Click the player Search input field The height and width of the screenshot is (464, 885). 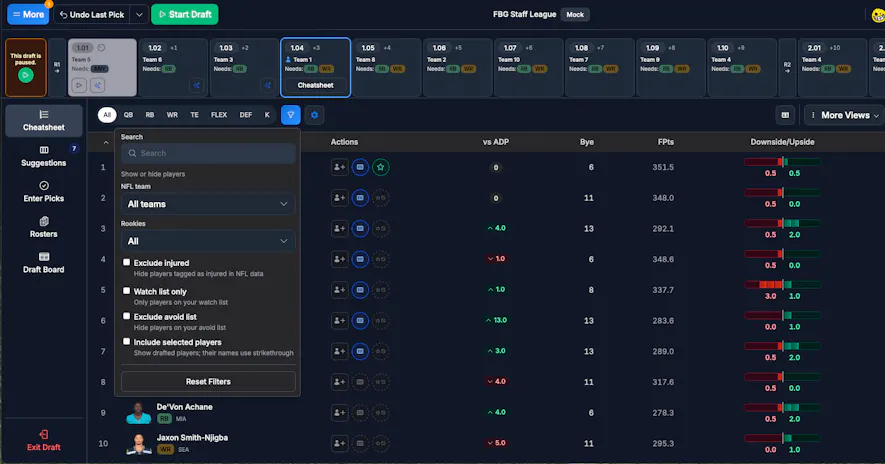tap(208, 153)
